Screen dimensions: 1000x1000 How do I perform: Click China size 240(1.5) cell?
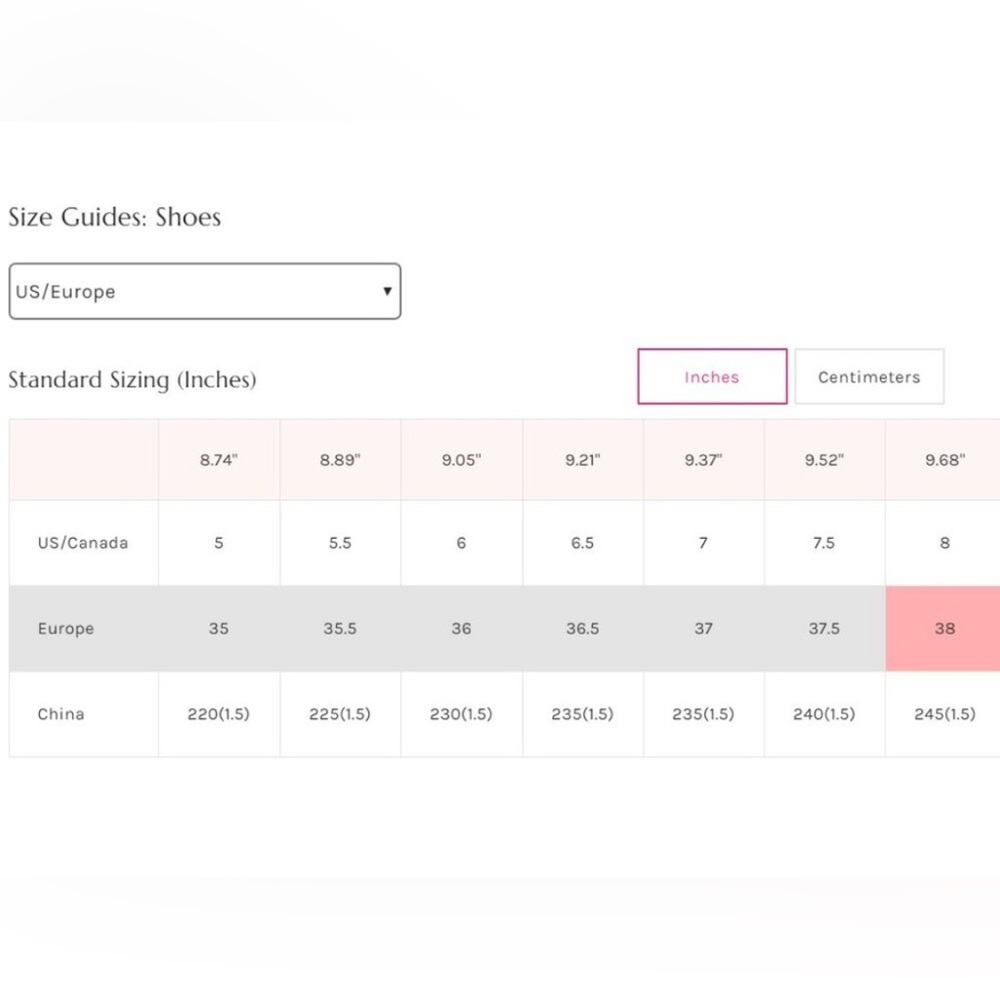point(824,714)
